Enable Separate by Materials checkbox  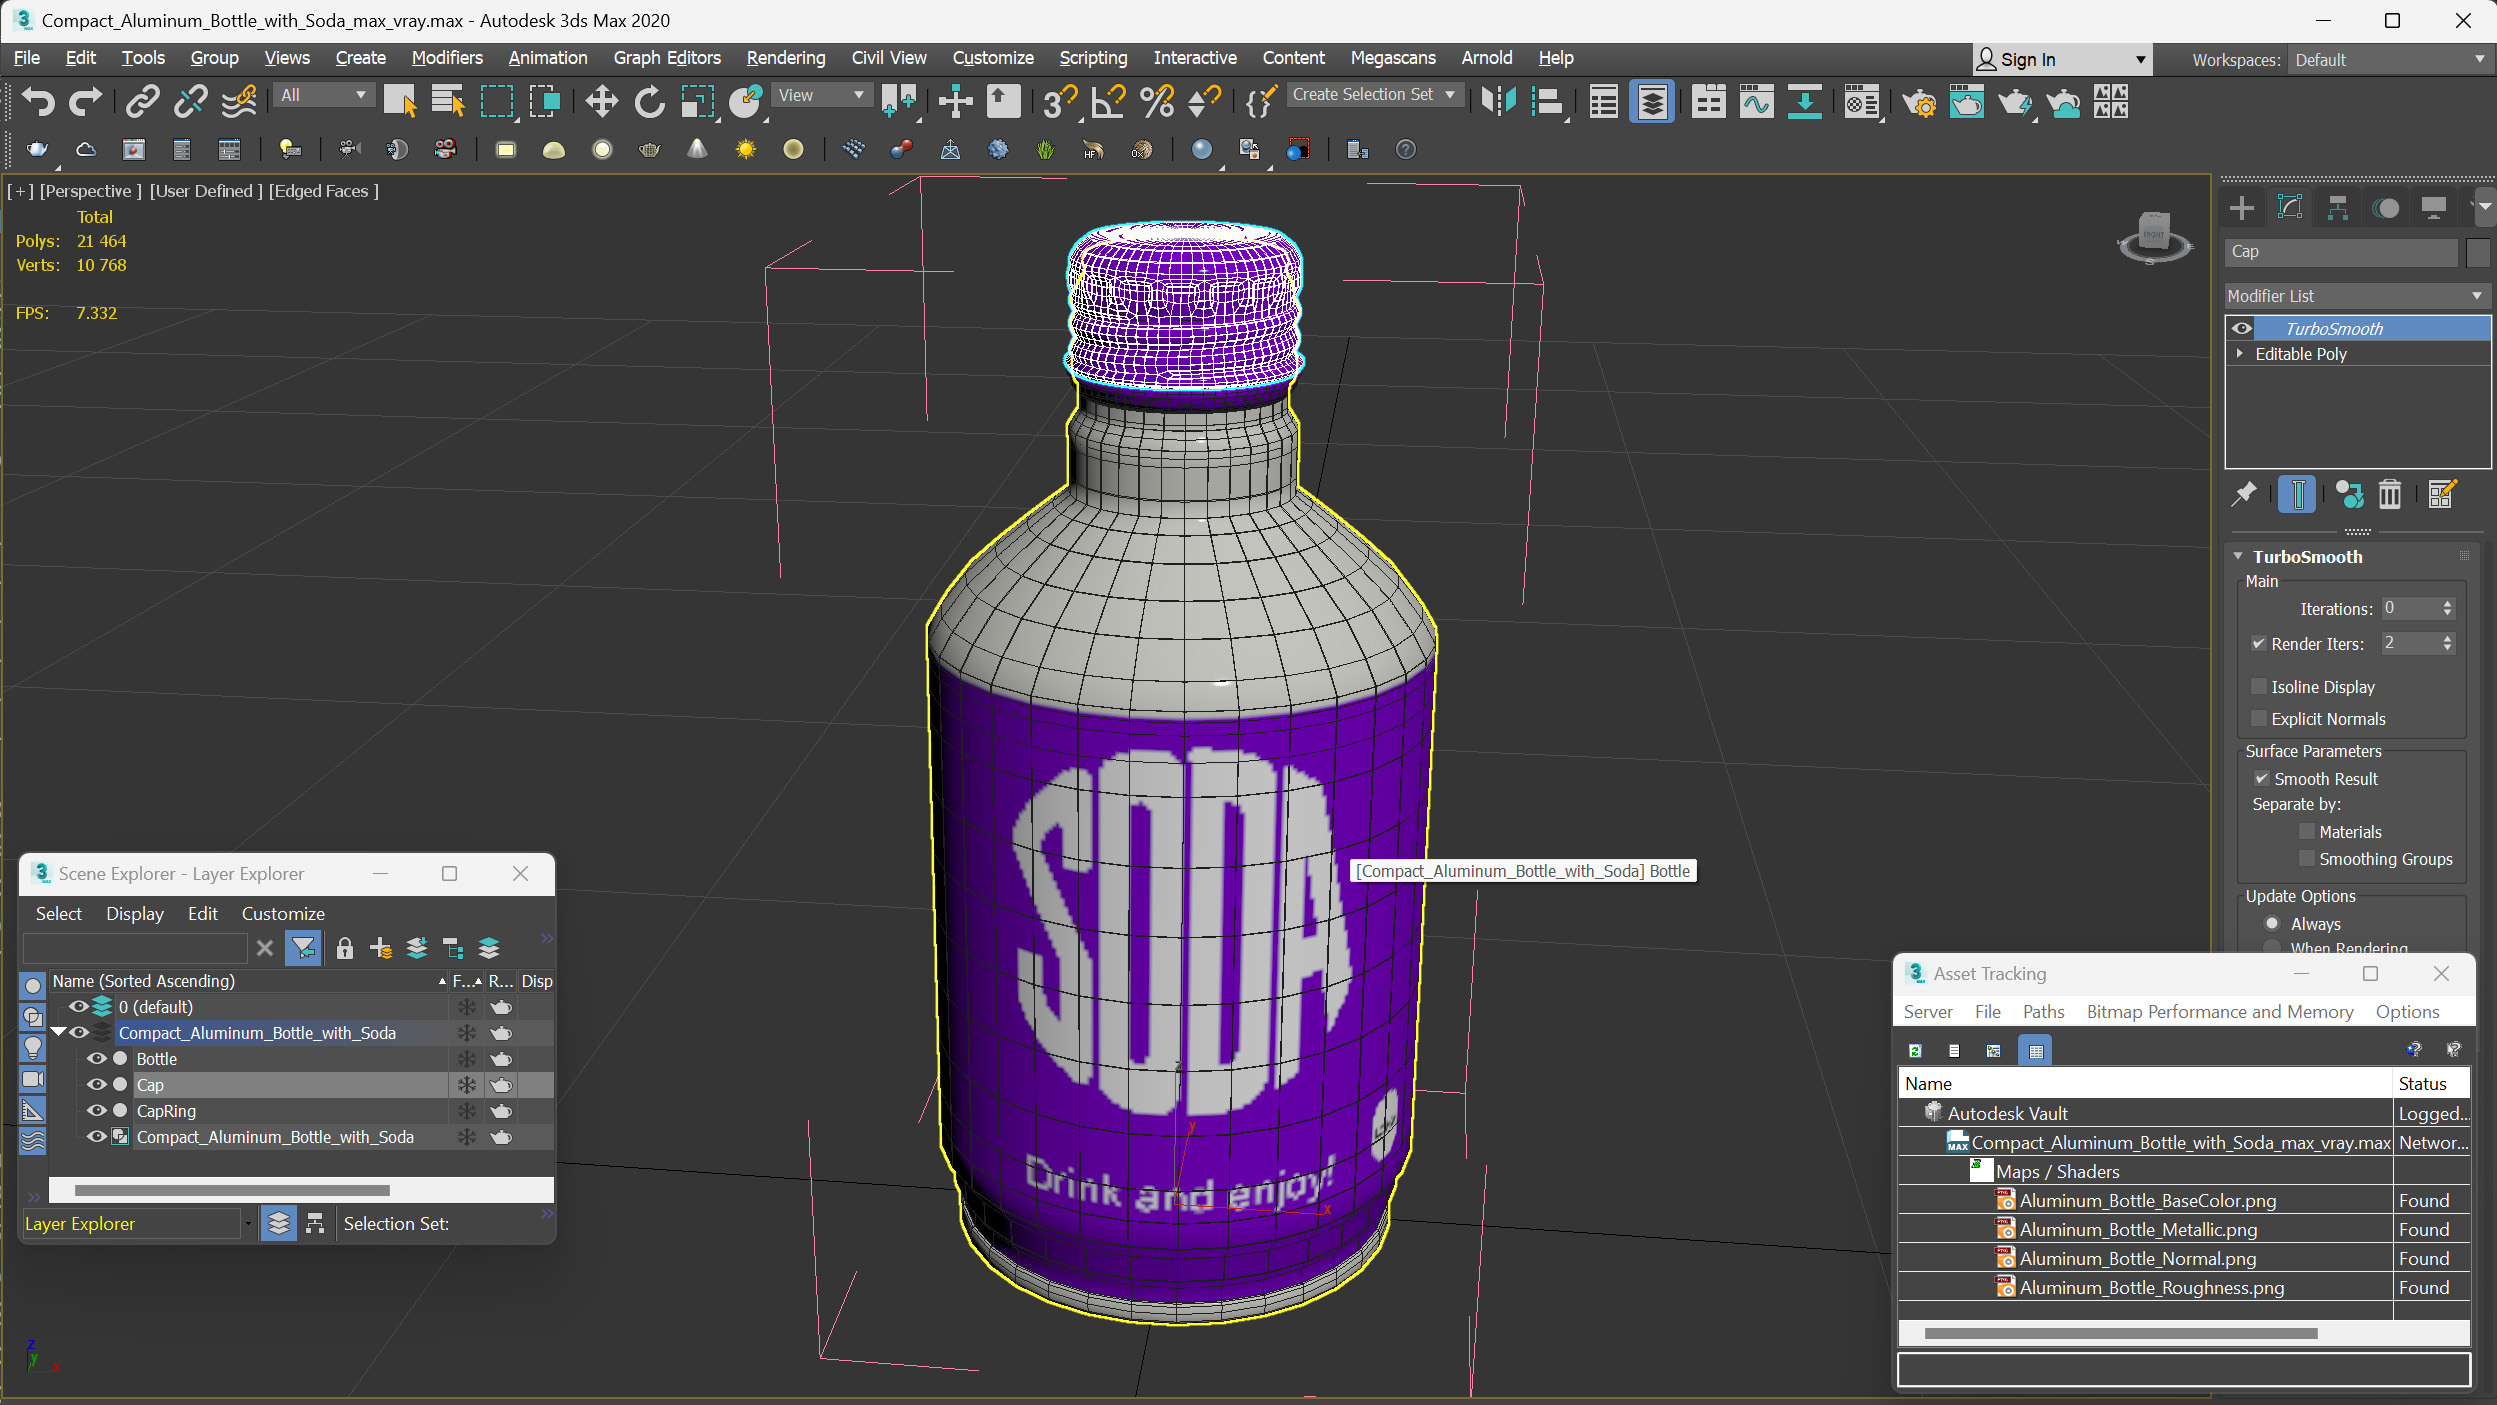point(2306,832)
